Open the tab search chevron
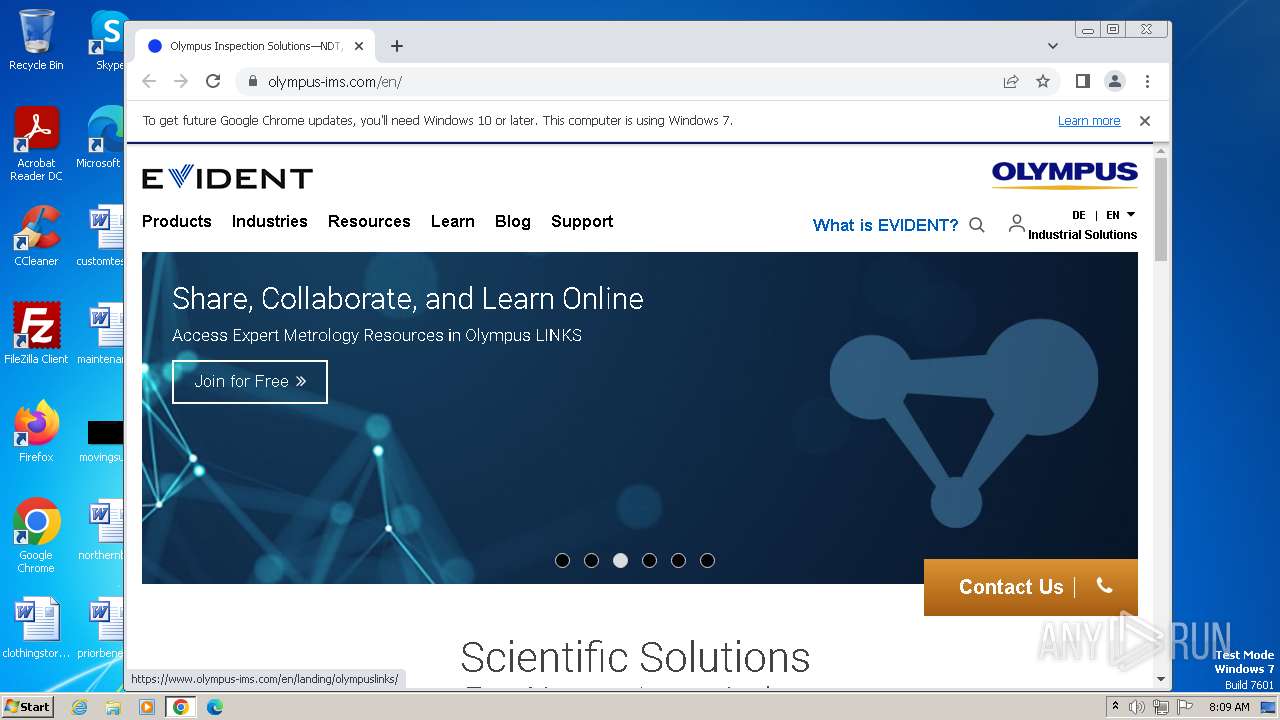This screenshot has height=720, width=1280. click(x=1053, y=46)
